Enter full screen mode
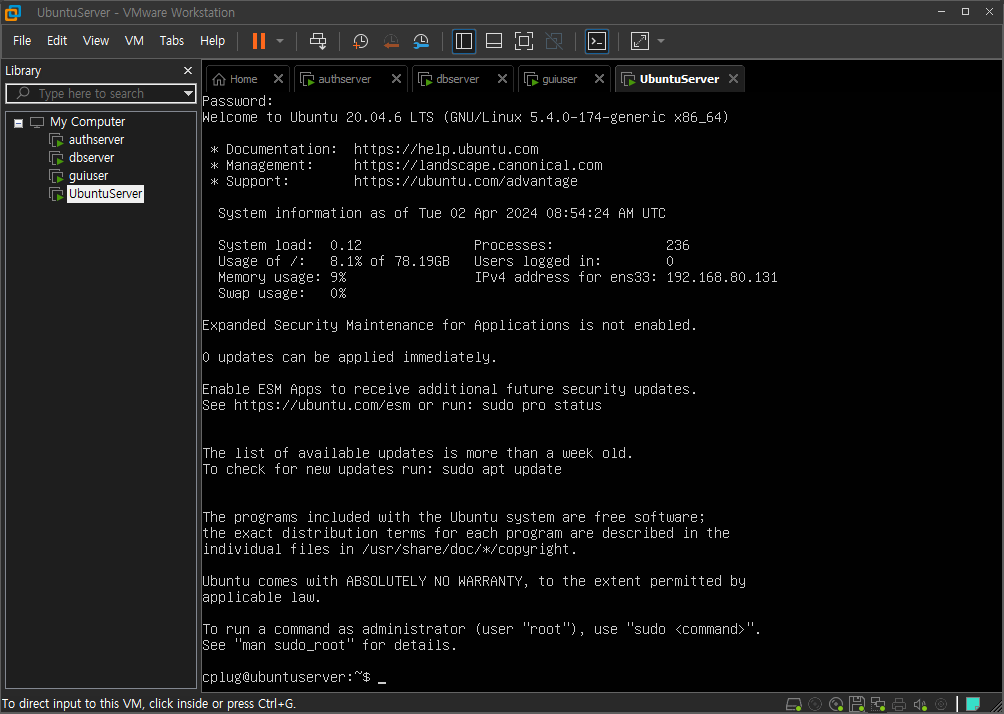Viewport: 1004px width, 714px height. (x=524, y=41)
